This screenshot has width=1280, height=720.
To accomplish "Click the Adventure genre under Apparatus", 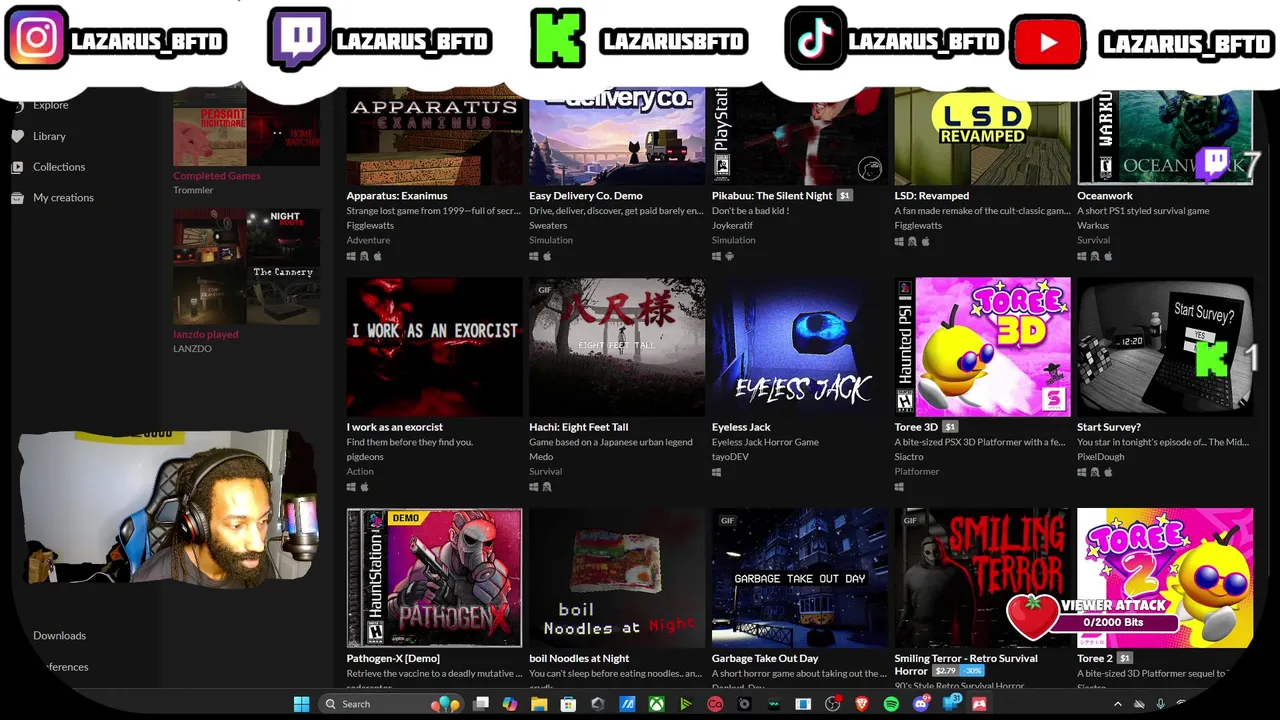I will pos(368,240).
